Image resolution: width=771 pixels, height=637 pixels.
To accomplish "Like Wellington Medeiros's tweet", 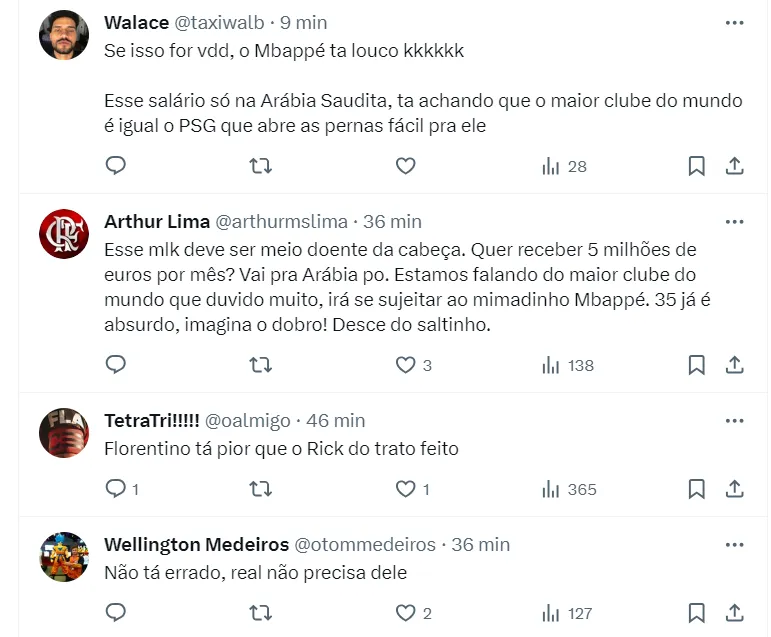I will pyautogui.click(x=405, y=613).
